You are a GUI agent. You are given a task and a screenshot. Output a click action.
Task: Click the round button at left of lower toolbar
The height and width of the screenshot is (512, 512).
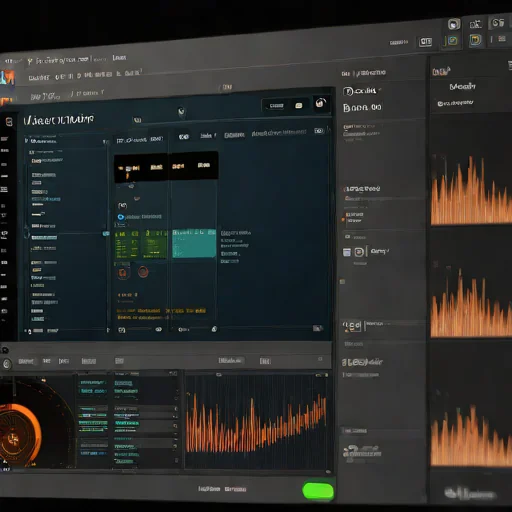[x=7, y=364]
